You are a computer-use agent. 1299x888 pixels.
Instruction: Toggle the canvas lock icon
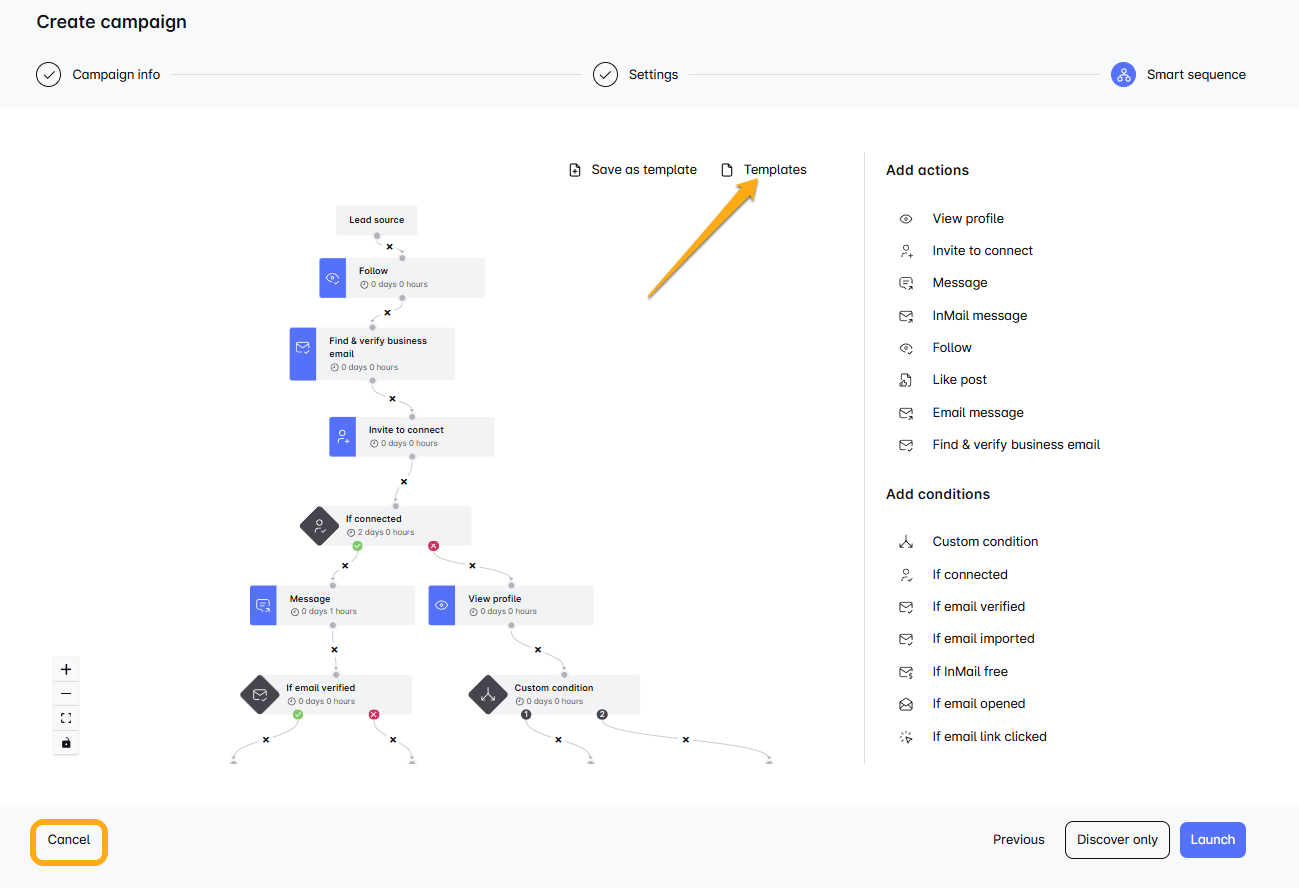pos(66,743)
